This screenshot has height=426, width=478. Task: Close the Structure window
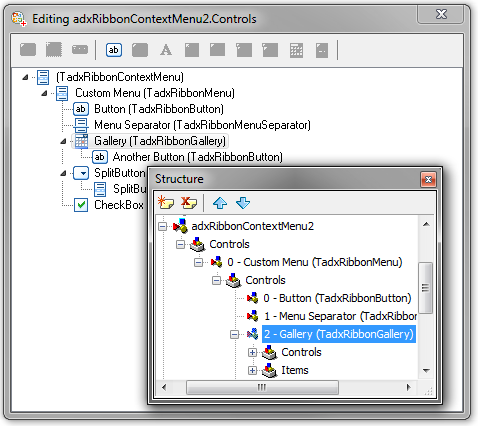pos(428,180)
